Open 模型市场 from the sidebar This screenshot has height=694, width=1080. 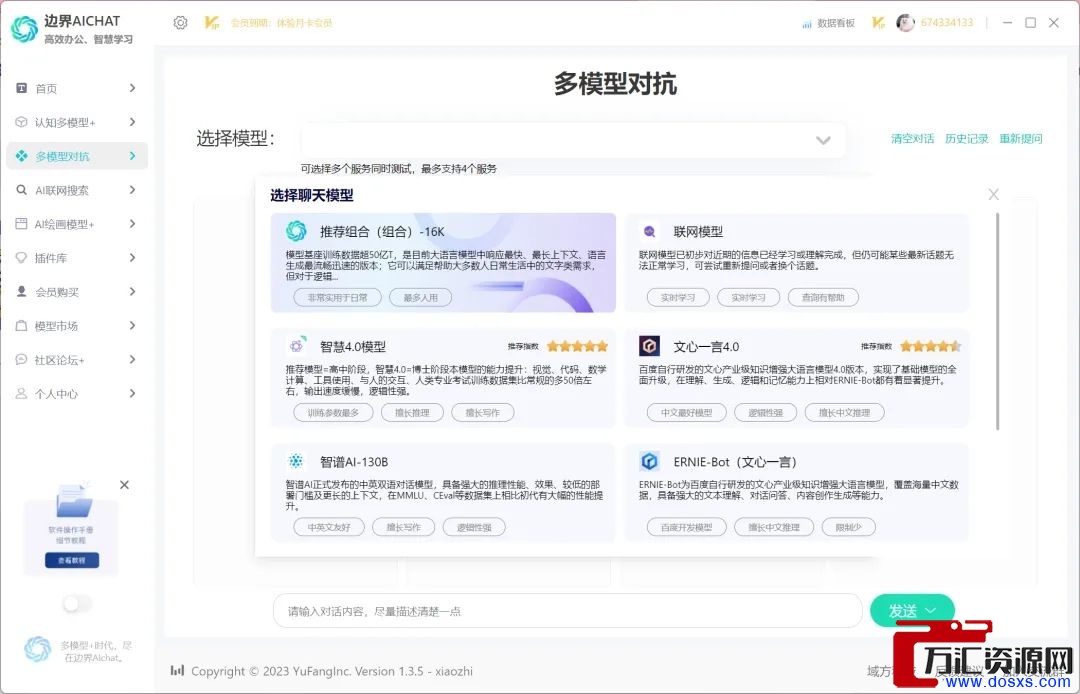pyautogui.click(x=77, y=326)
